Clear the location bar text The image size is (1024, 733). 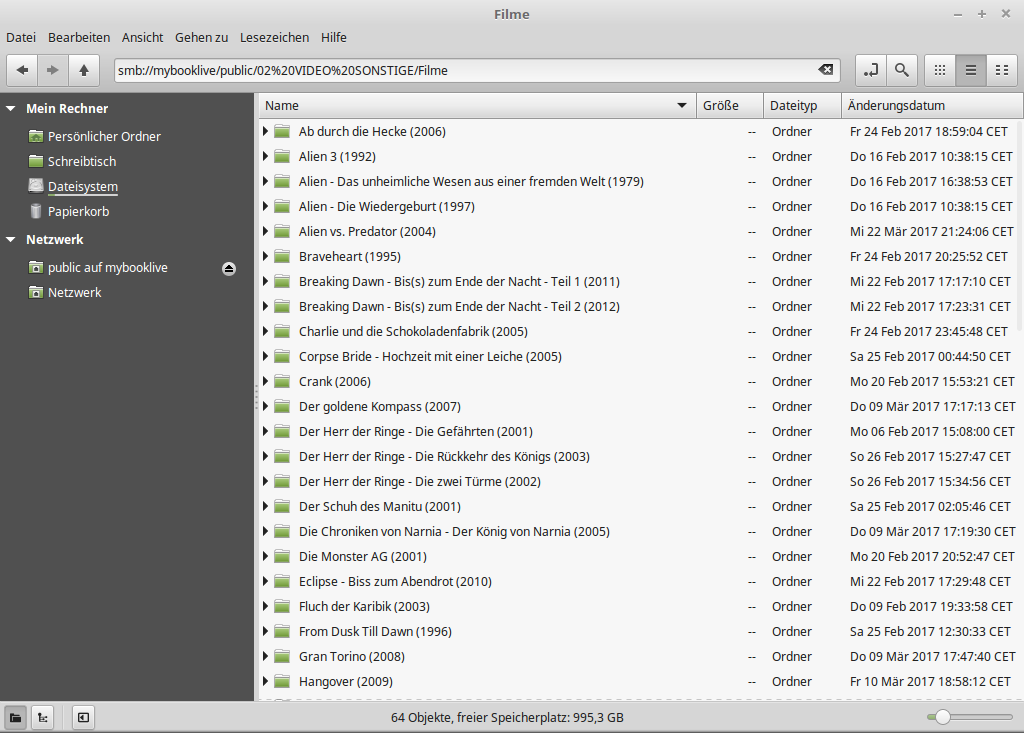825,70
